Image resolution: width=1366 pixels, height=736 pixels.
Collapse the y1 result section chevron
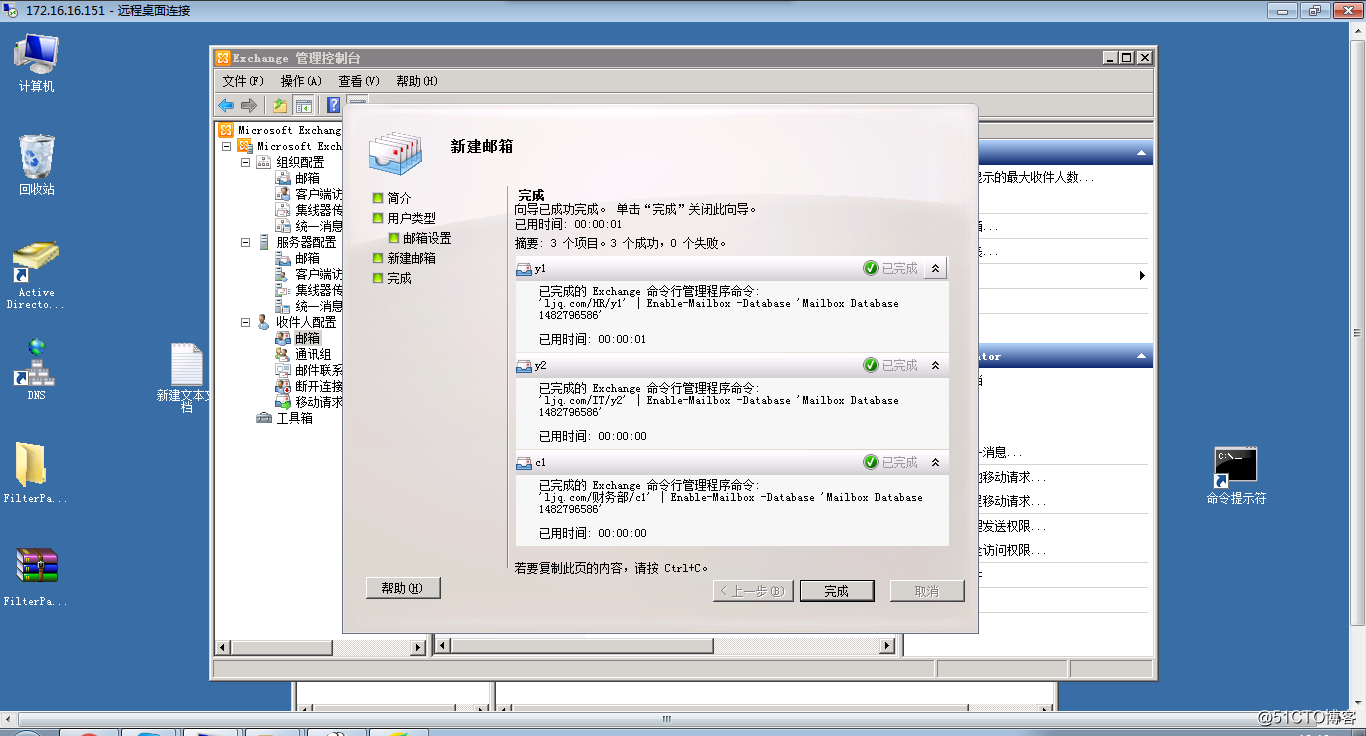pyautogui.click(x=935, y=268)
